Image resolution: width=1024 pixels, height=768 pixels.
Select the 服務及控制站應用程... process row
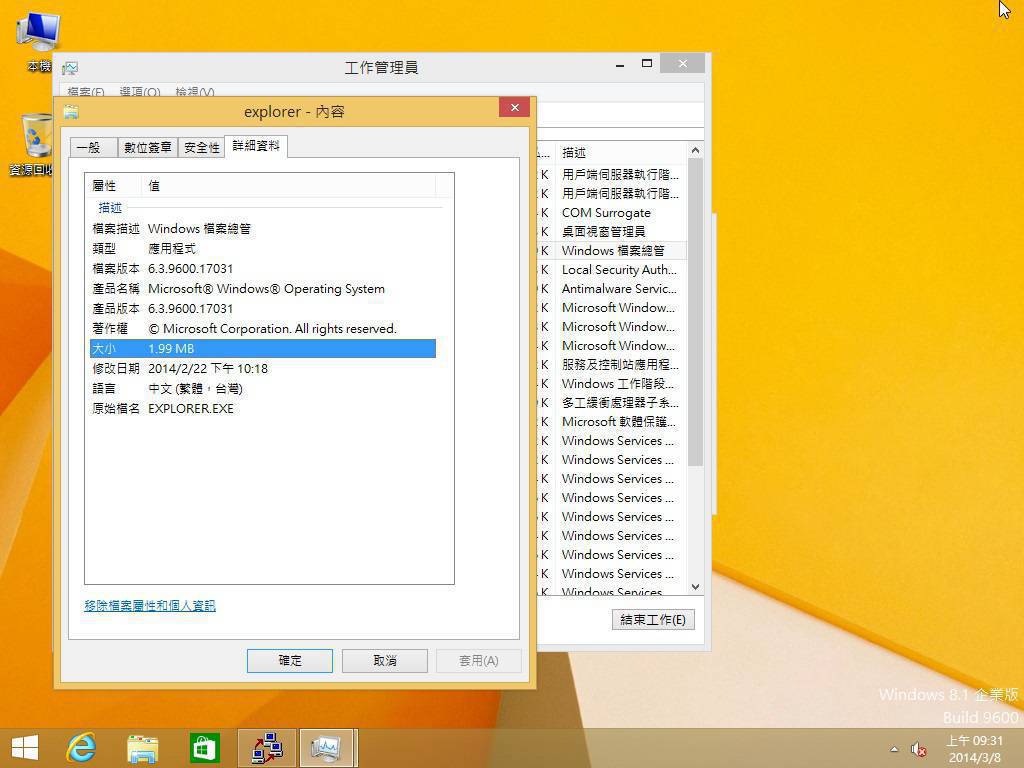[x=613, y=364]
